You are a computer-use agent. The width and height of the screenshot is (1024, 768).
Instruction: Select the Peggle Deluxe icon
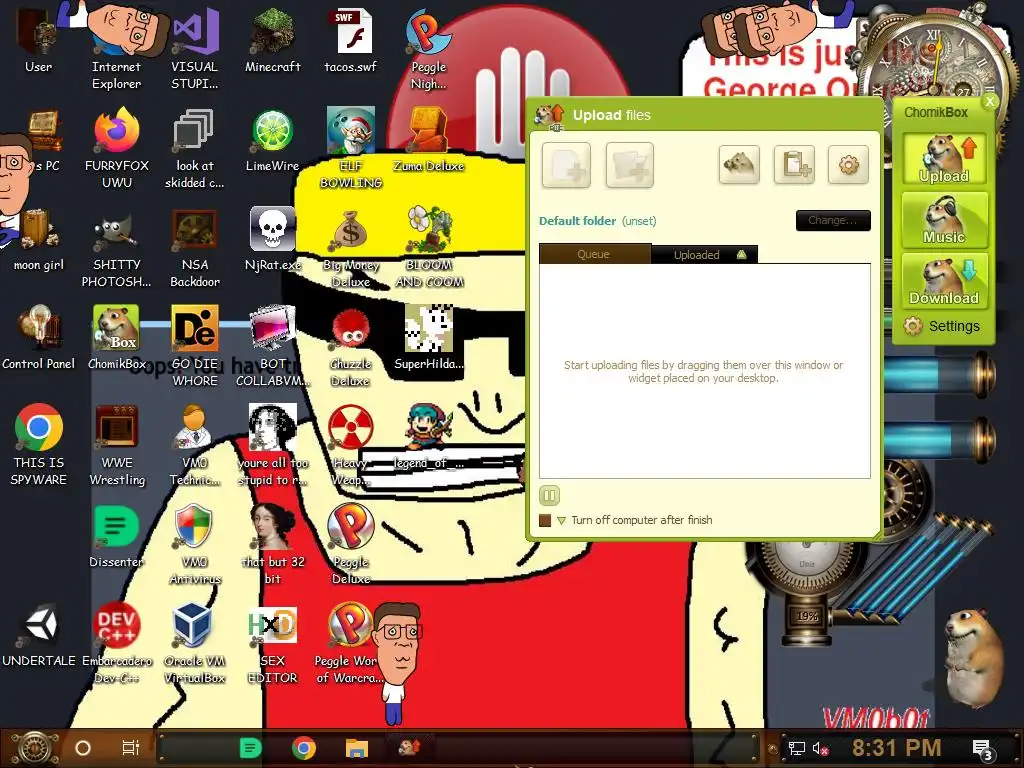[x=351, y=545]
